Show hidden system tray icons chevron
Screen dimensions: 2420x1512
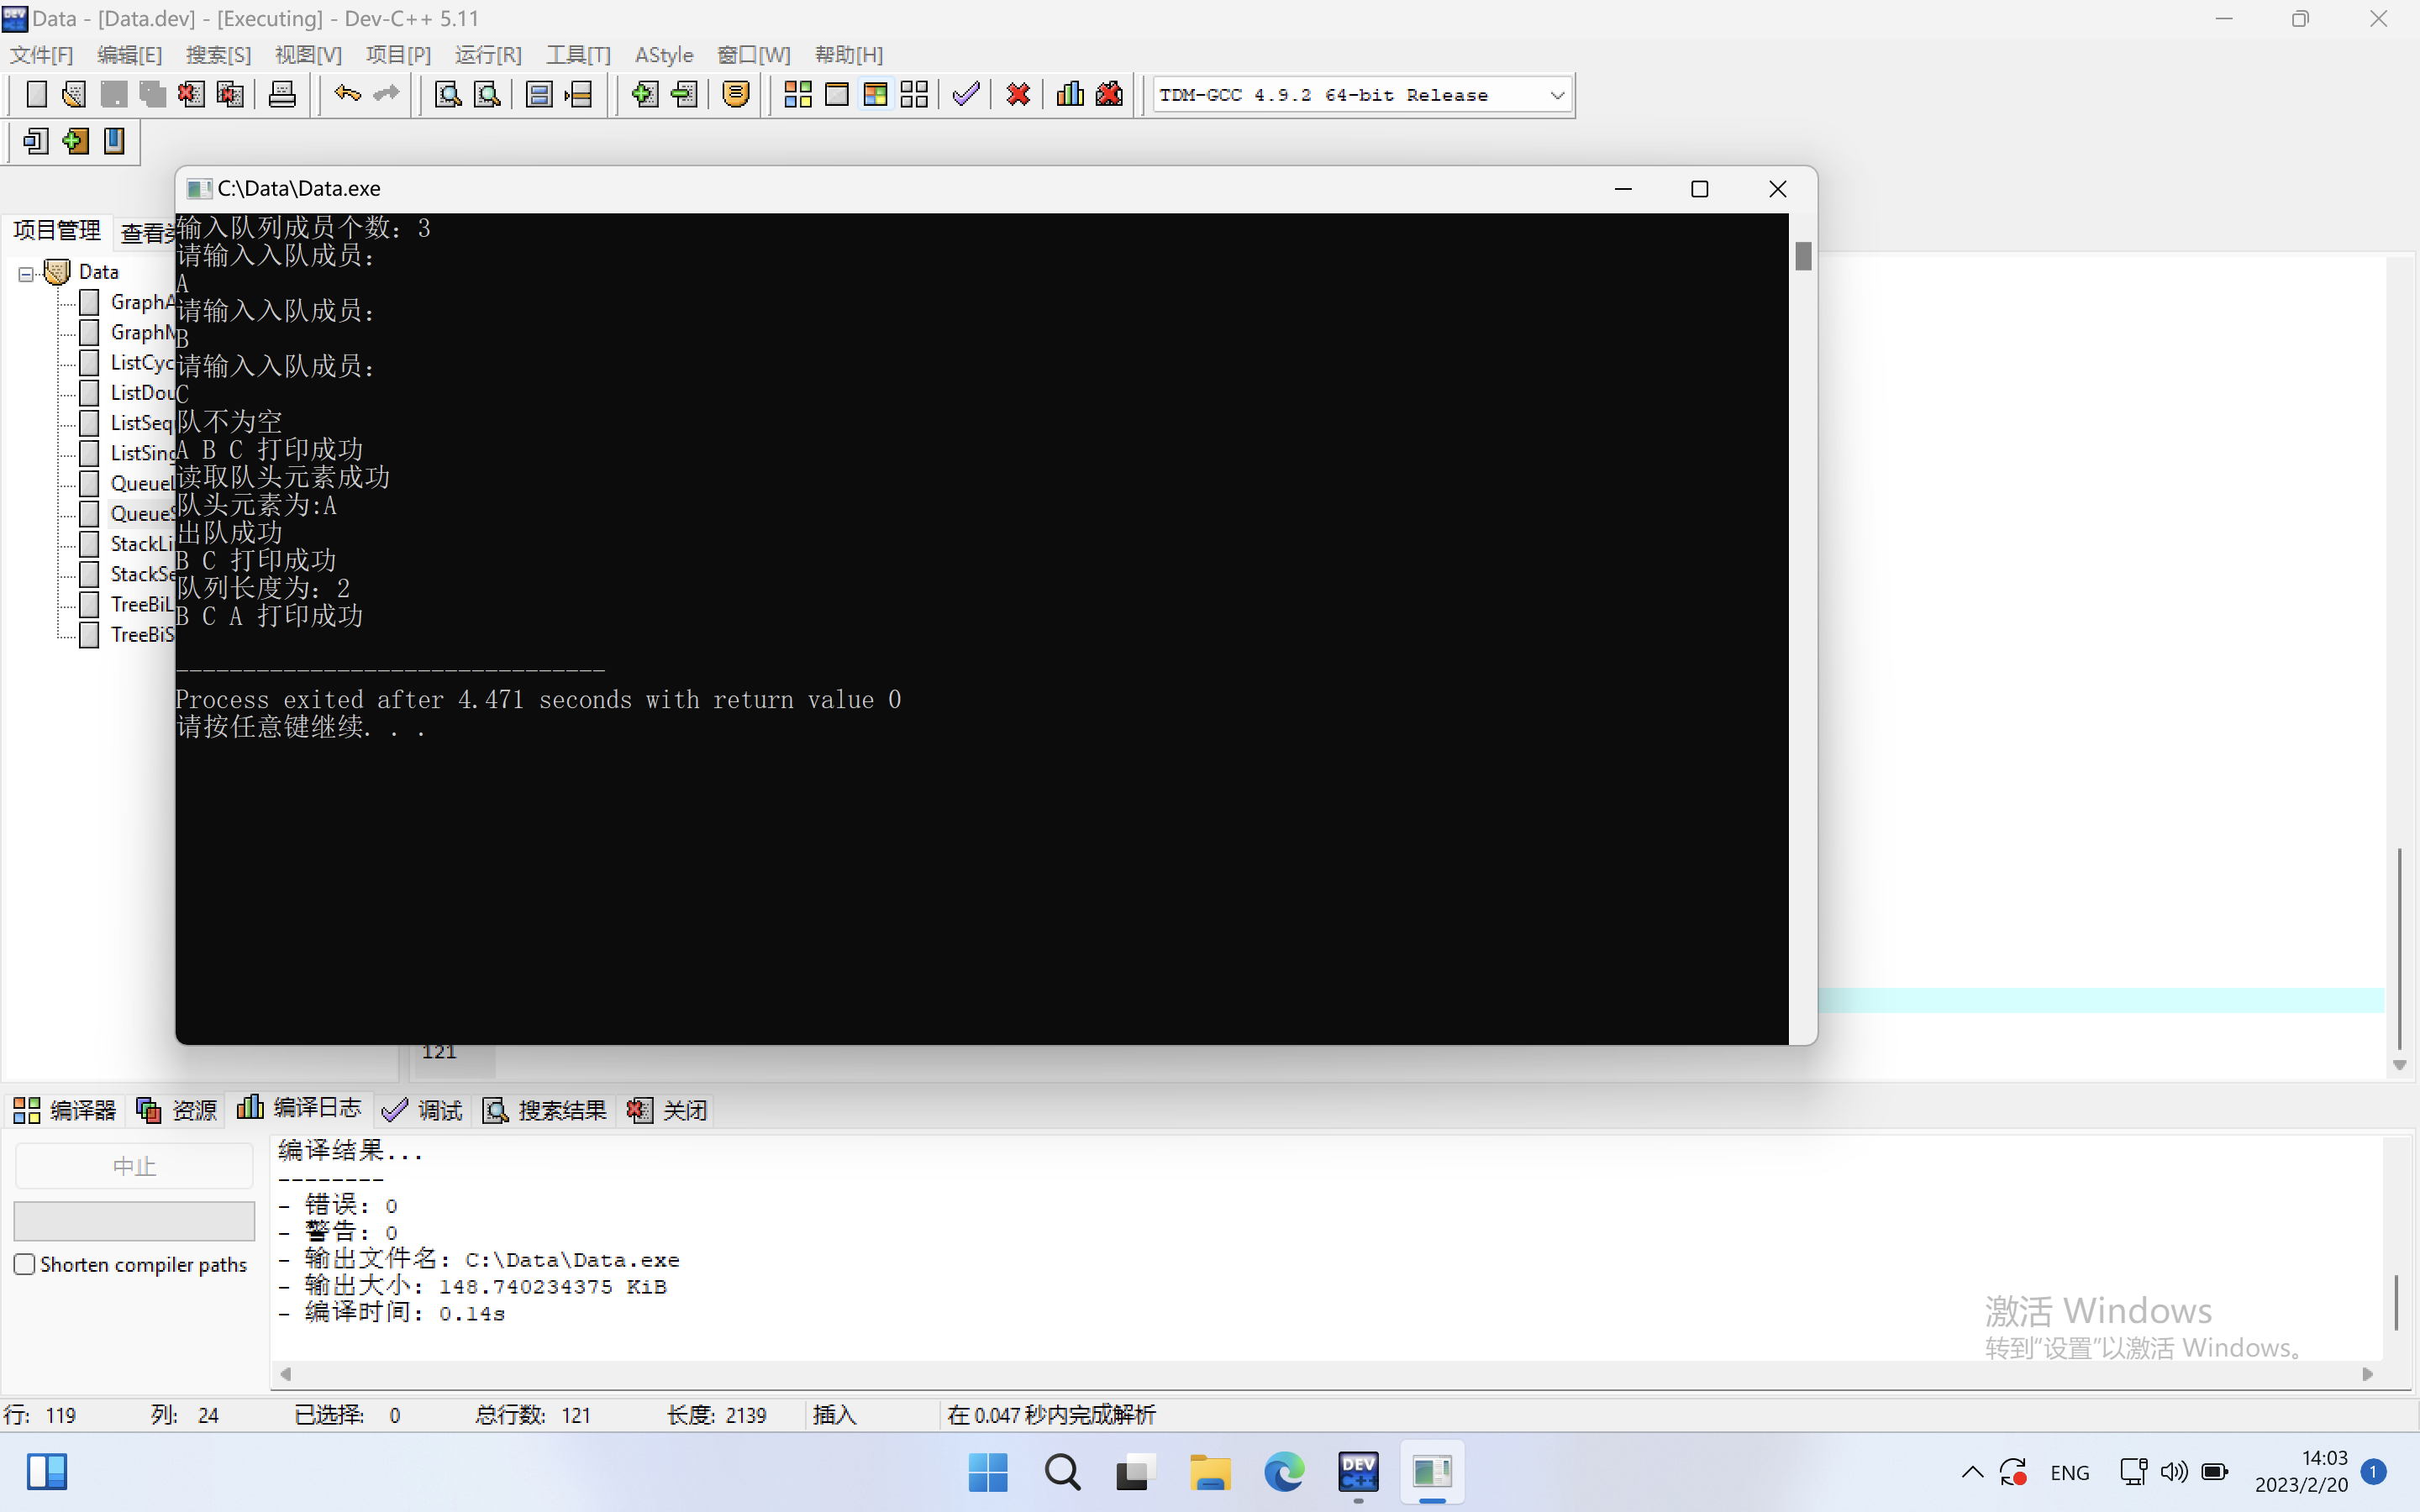pyautogui.click(x=1971, y=1472)
